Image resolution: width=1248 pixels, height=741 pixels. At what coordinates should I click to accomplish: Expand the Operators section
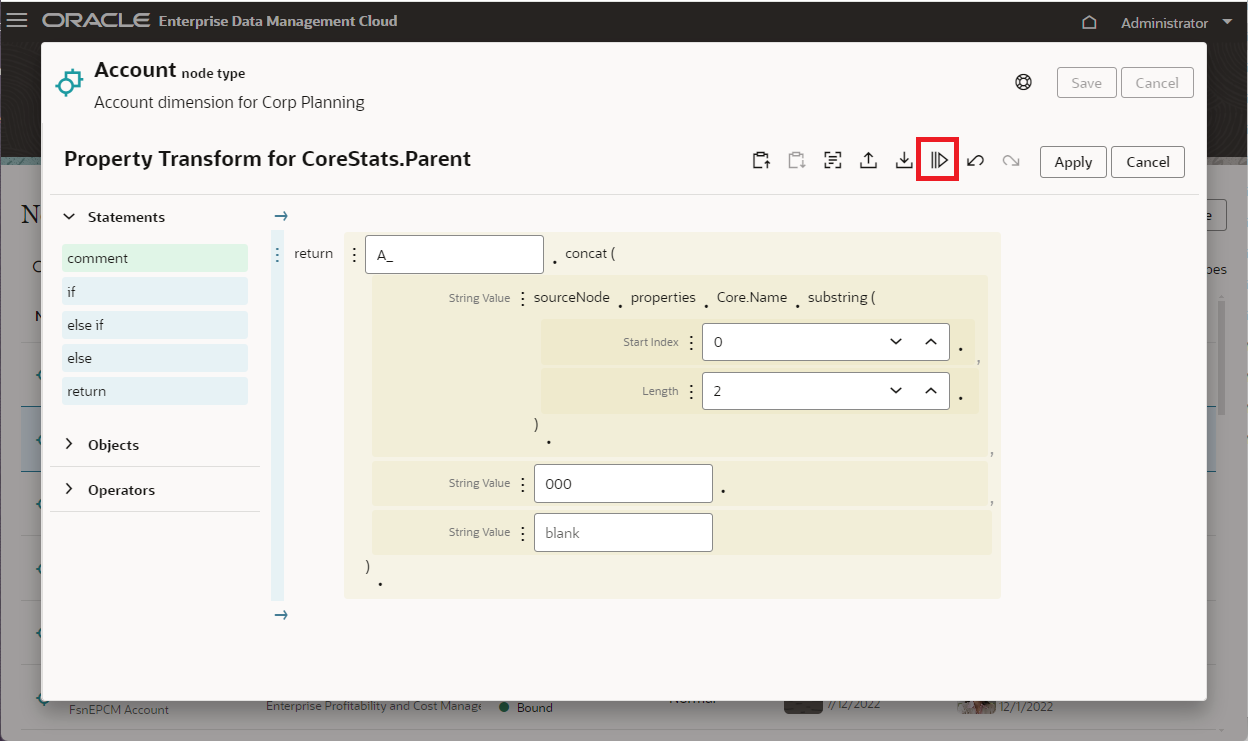click(69, 489)
